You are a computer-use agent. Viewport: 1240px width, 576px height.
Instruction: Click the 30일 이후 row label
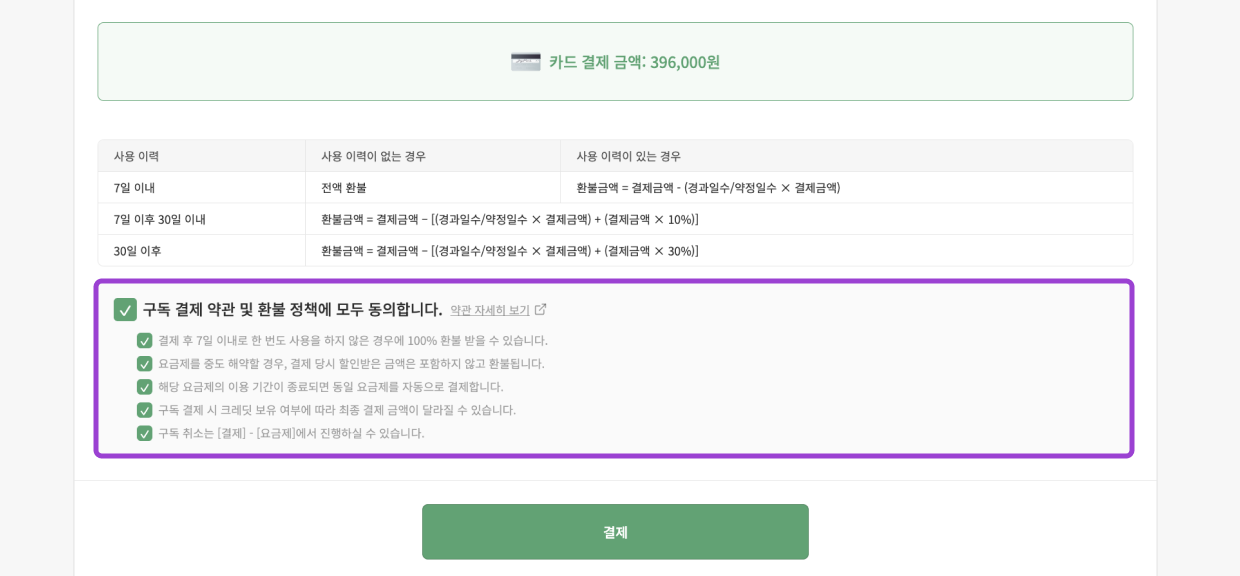coord(137,251)
